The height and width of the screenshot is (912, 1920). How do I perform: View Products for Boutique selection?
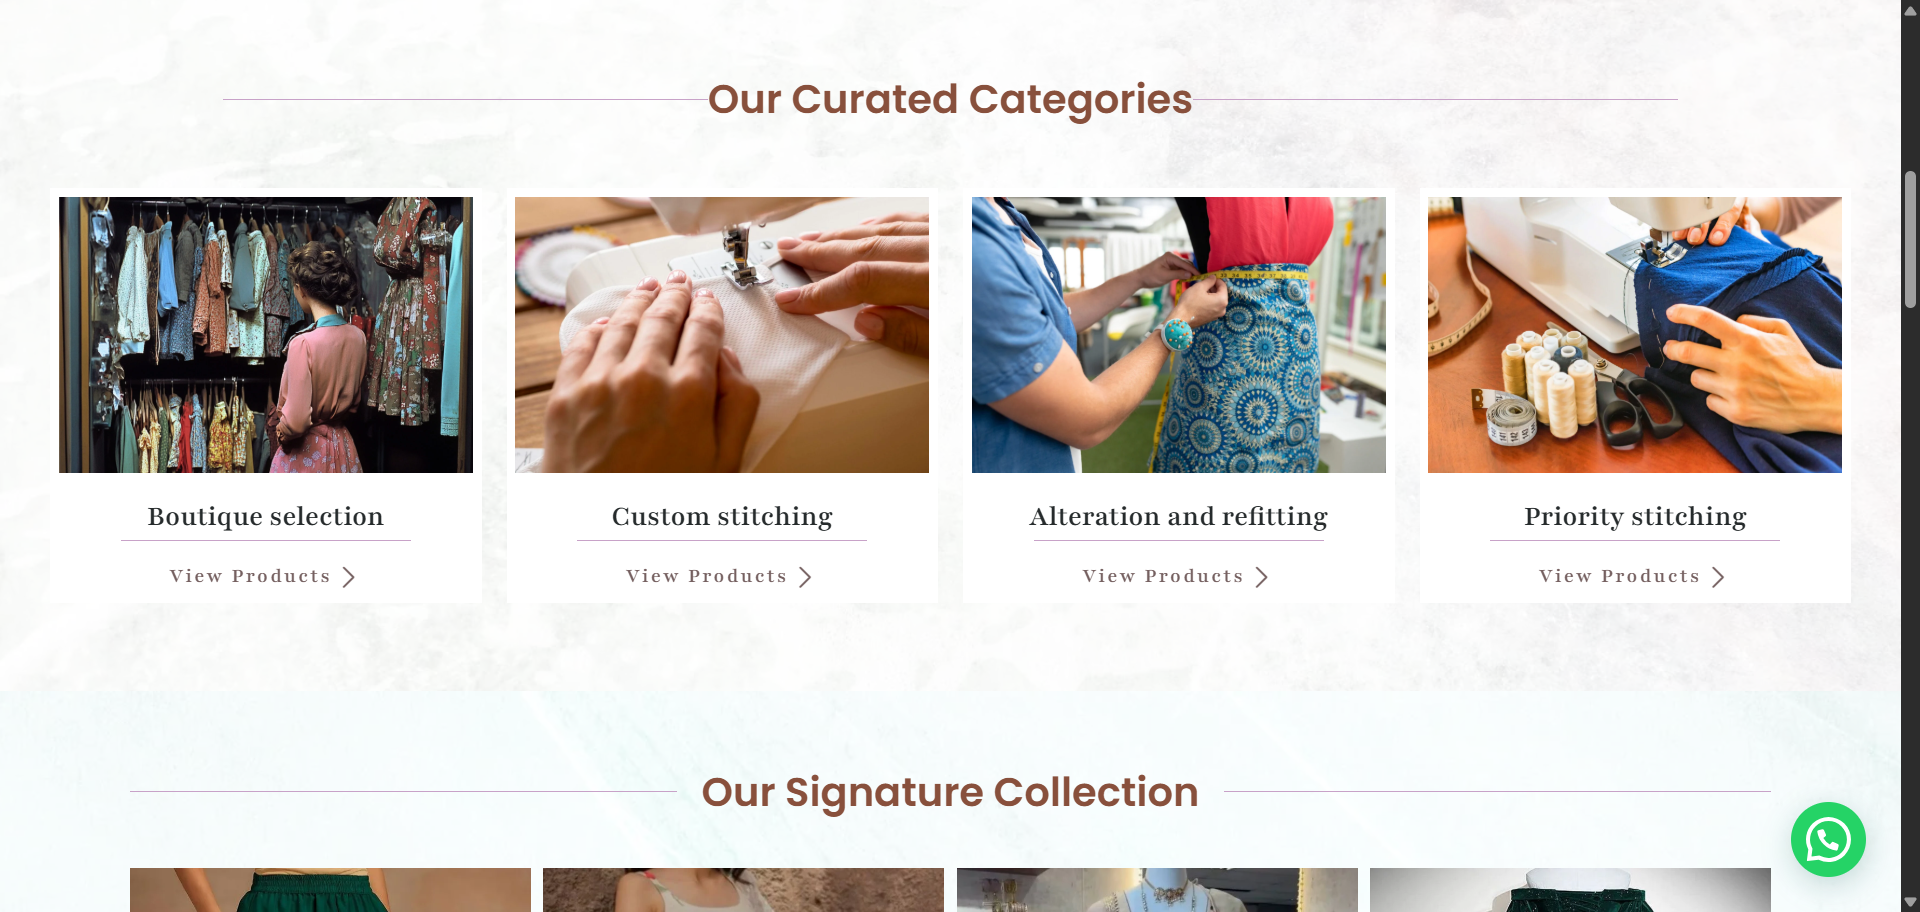[250, 577]
